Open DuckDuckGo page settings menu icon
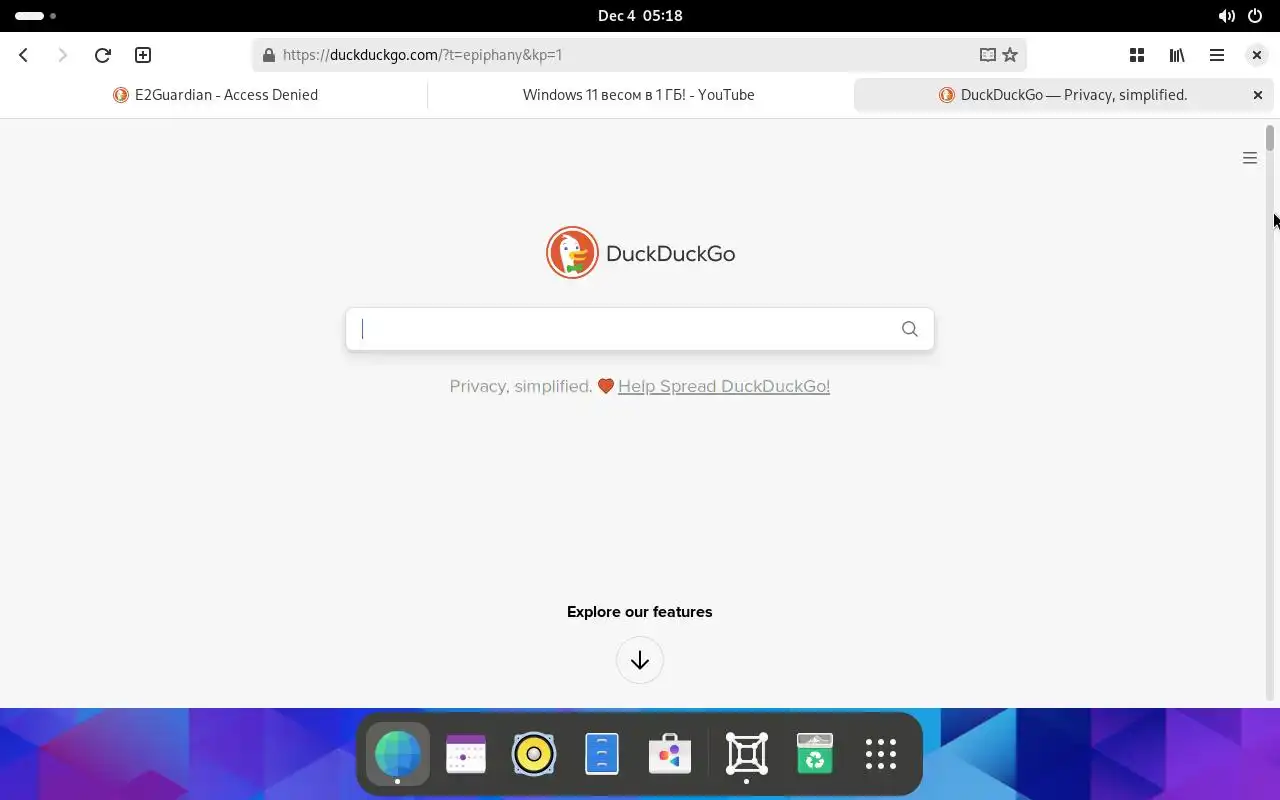The image size is (1280, 800). click(1250, 158)
